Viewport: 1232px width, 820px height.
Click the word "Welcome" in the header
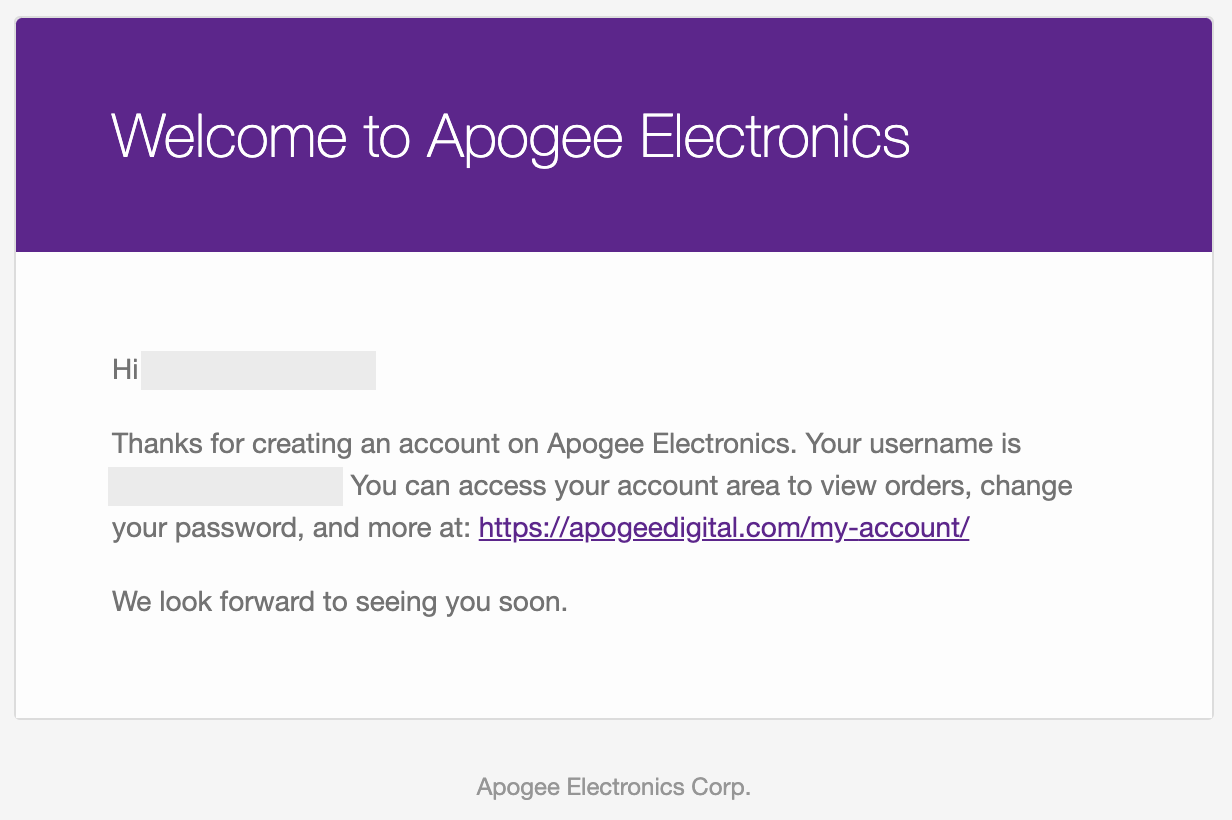[x=229, y=136]
